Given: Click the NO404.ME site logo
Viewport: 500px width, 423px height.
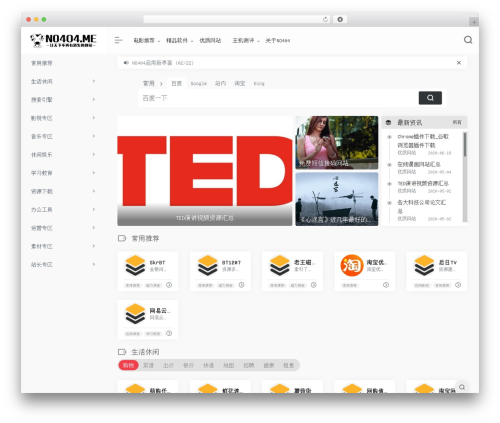Looking at the screenshot, I should click(63, 41).
